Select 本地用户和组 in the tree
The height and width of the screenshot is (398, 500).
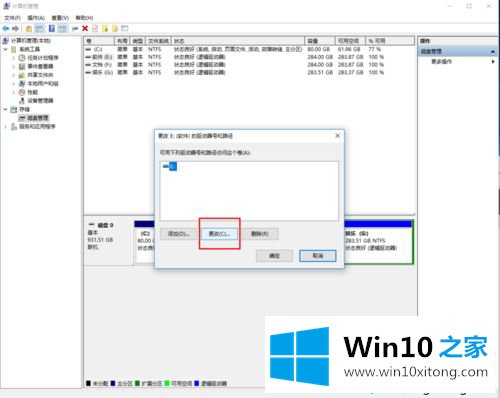click(43, 84)
